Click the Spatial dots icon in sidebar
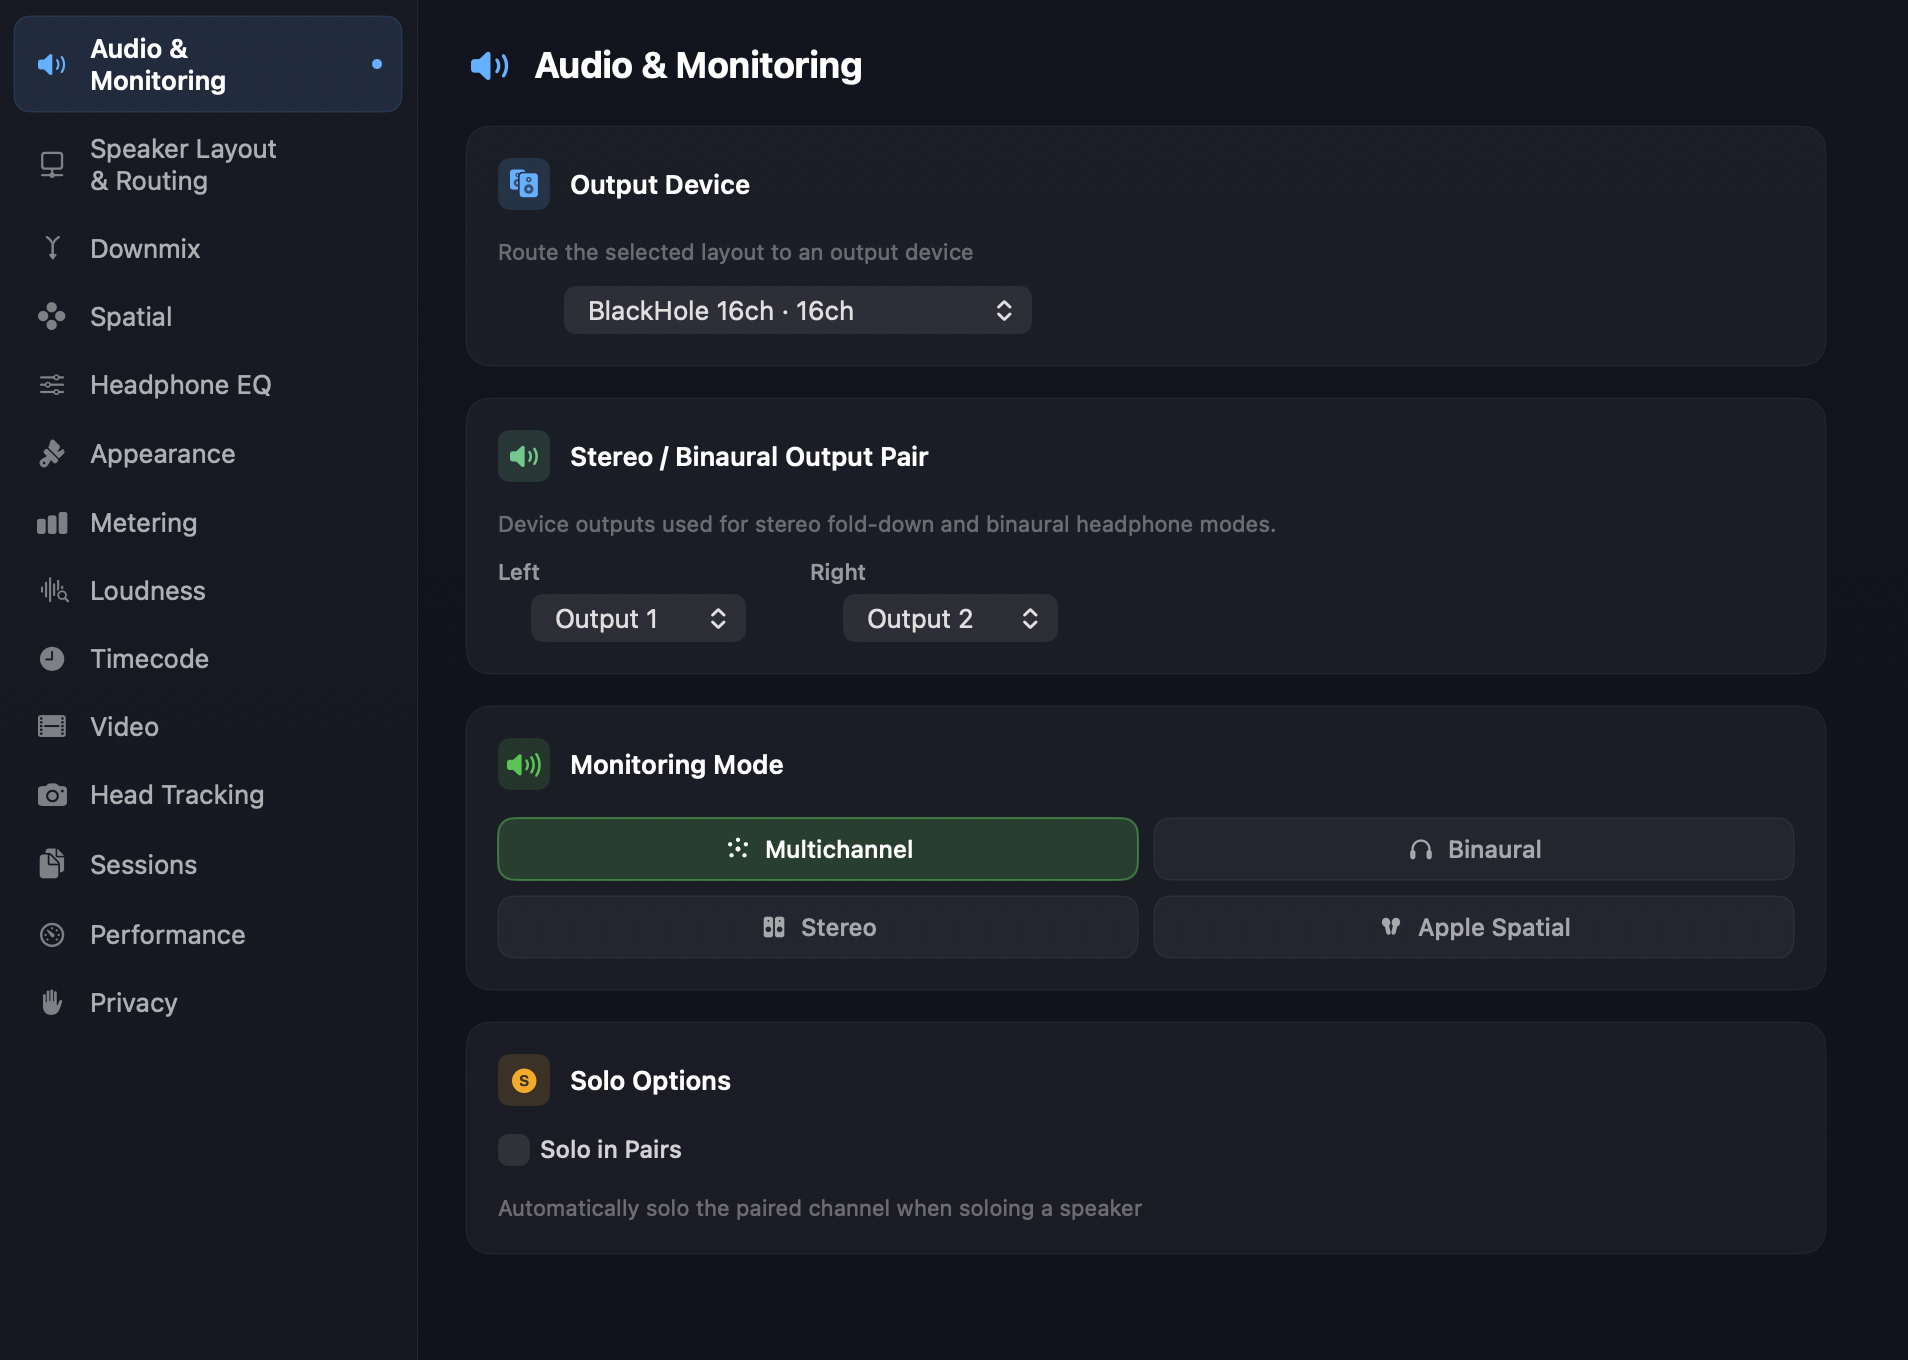Image resolution: width=1908 pixels, height=1360 pixels. (x=52, y=317)
